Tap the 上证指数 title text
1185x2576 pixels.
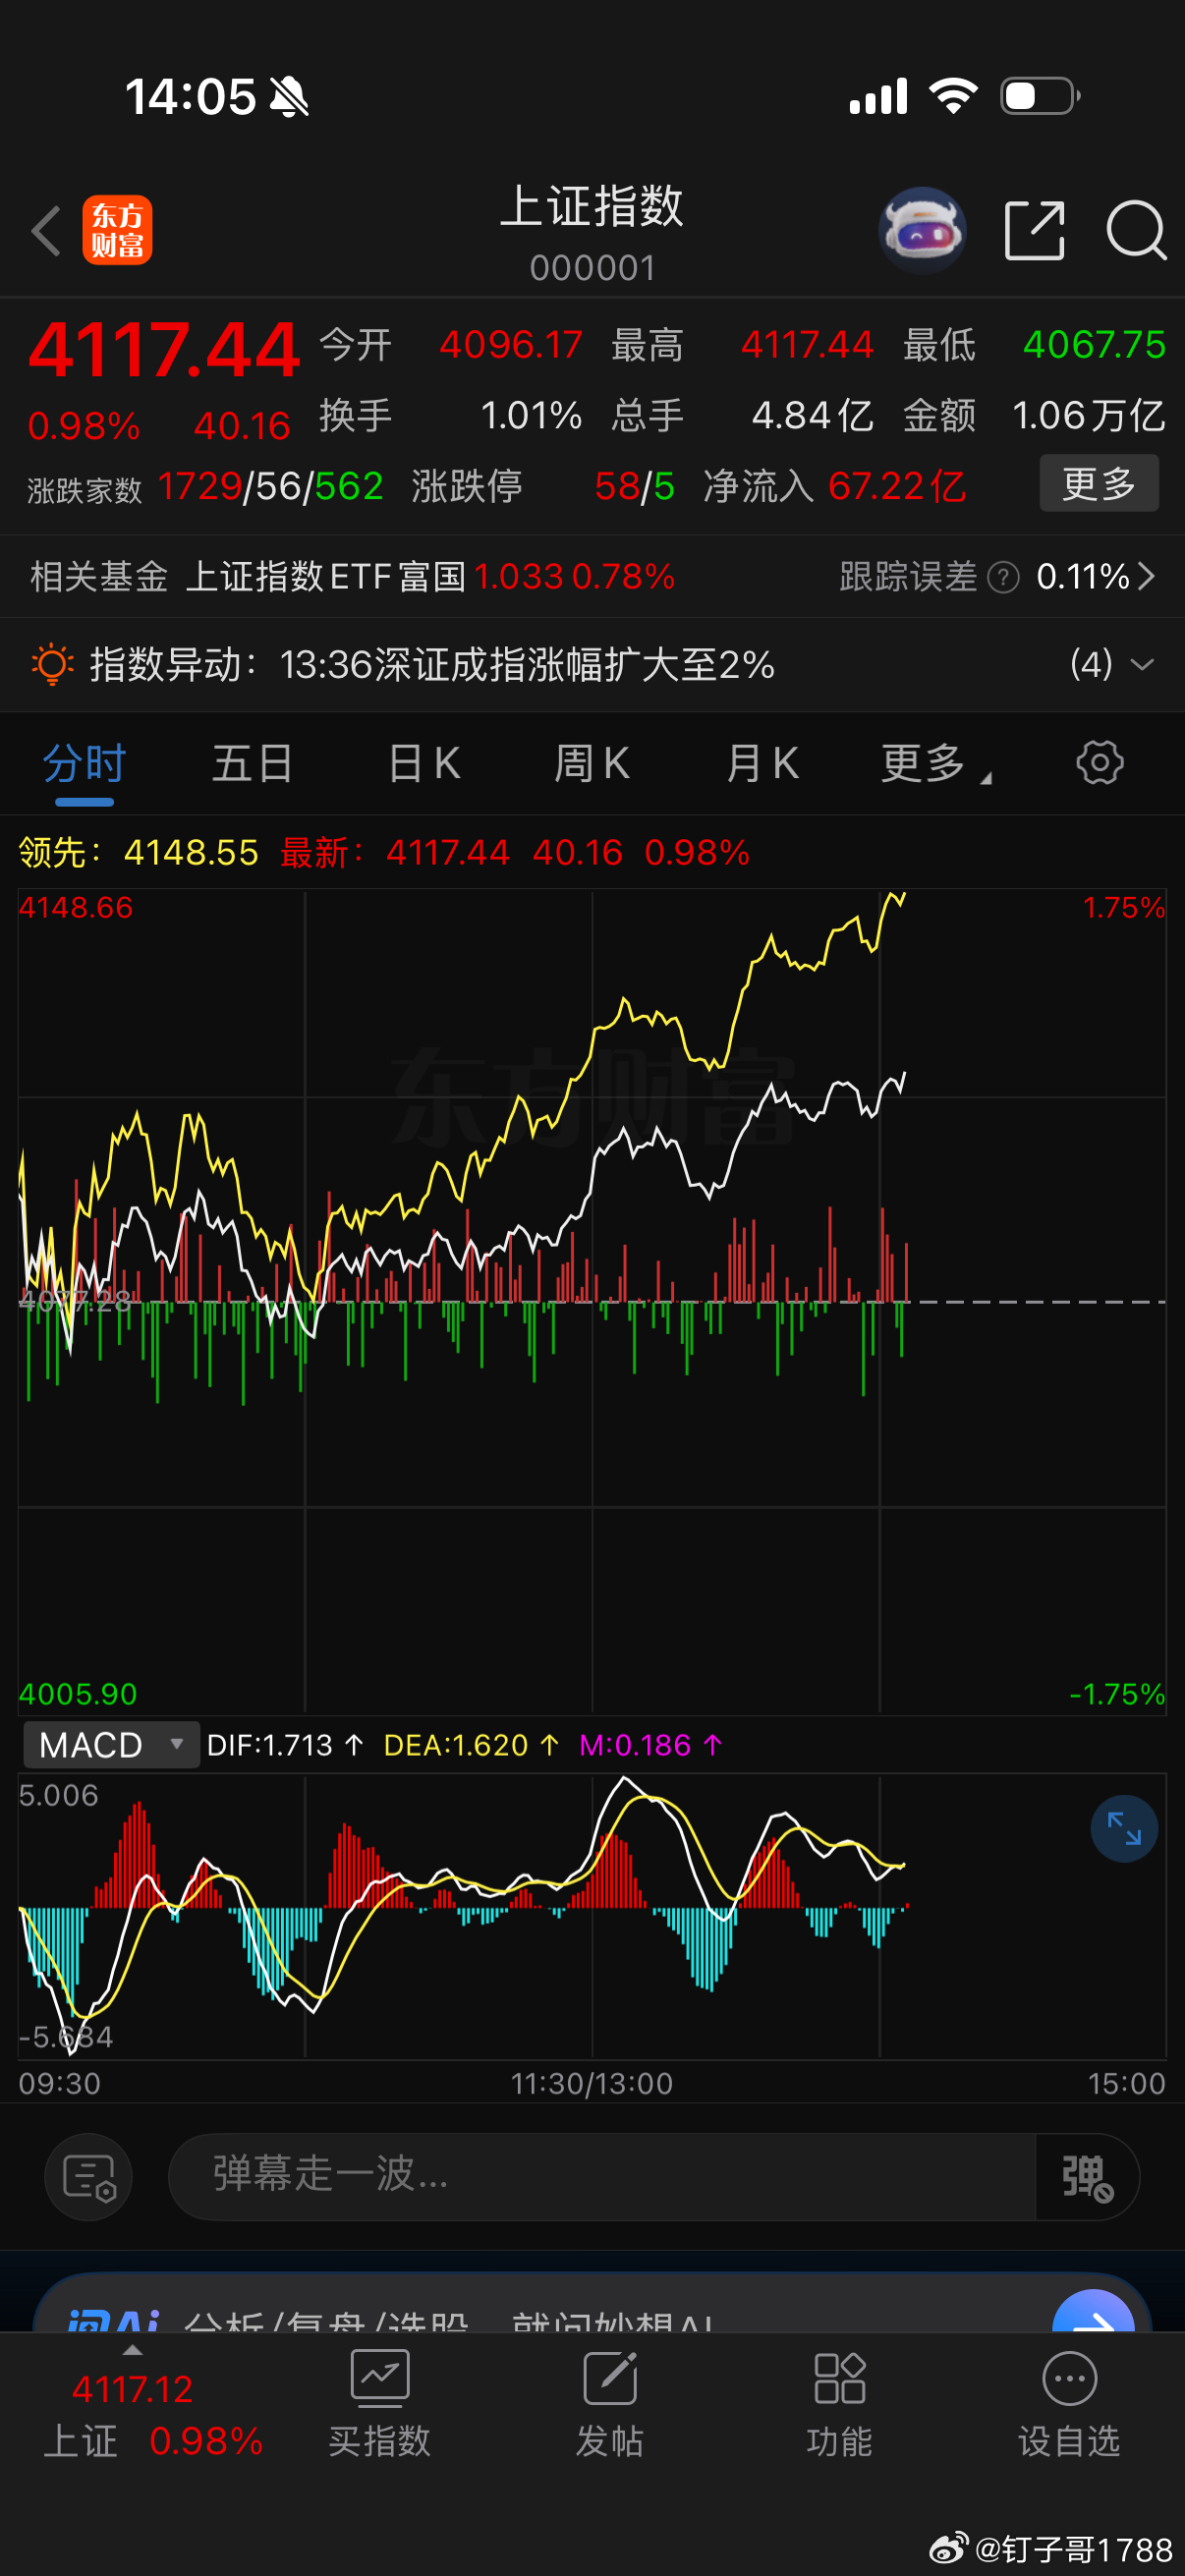pos(592,206)
